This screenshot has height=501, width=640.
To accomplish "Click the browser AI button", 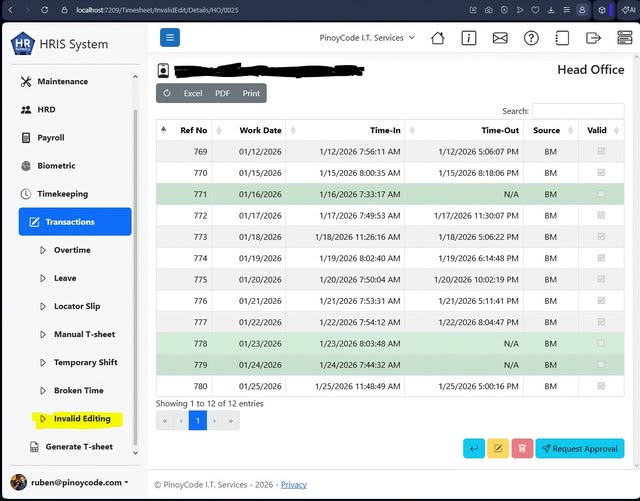I will click(629, 10).
